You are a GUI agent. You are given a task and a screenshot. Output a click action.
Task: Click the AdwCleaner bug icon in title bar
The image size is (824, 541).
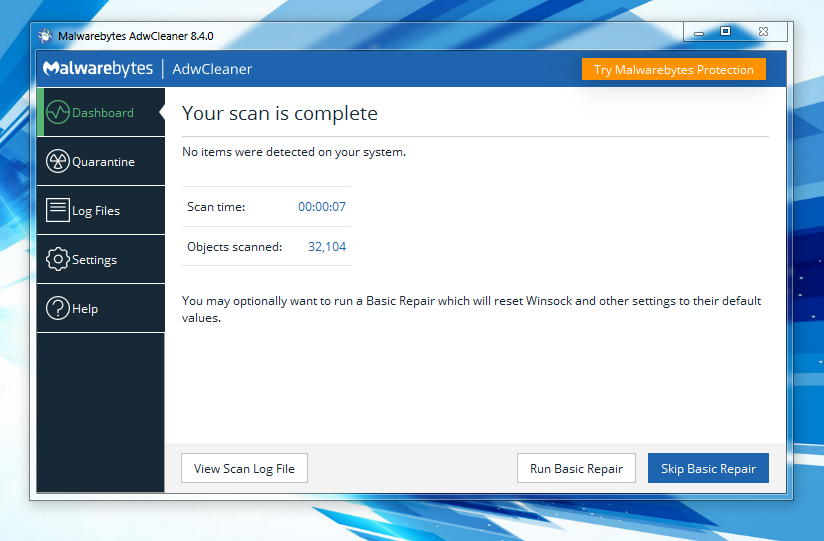(45, 36)
